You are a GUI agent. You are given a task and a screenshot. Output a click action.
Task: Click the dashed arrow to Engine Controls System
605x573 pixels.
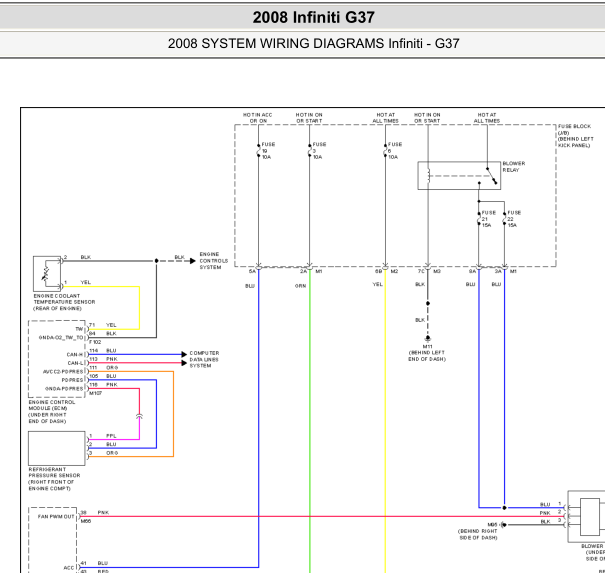177,261
